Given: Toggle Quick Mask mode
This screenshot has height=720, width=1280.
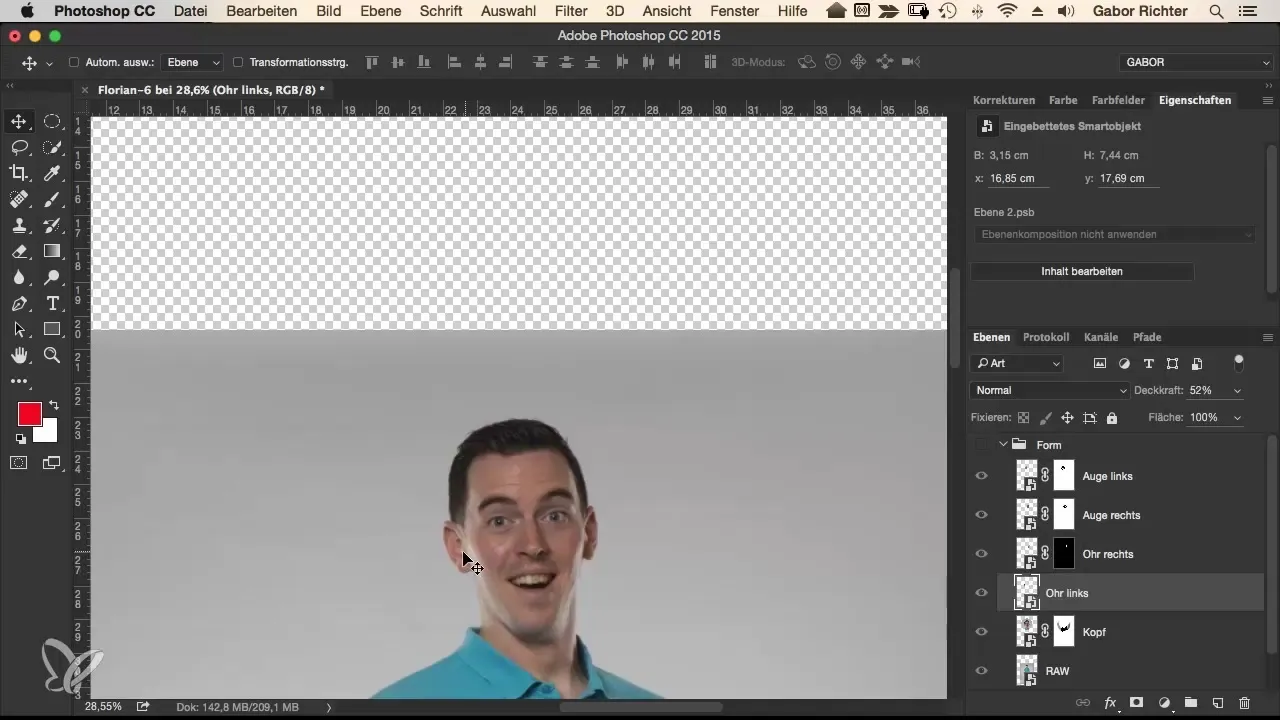Looking at the screenshot, I should coord(19,462).
